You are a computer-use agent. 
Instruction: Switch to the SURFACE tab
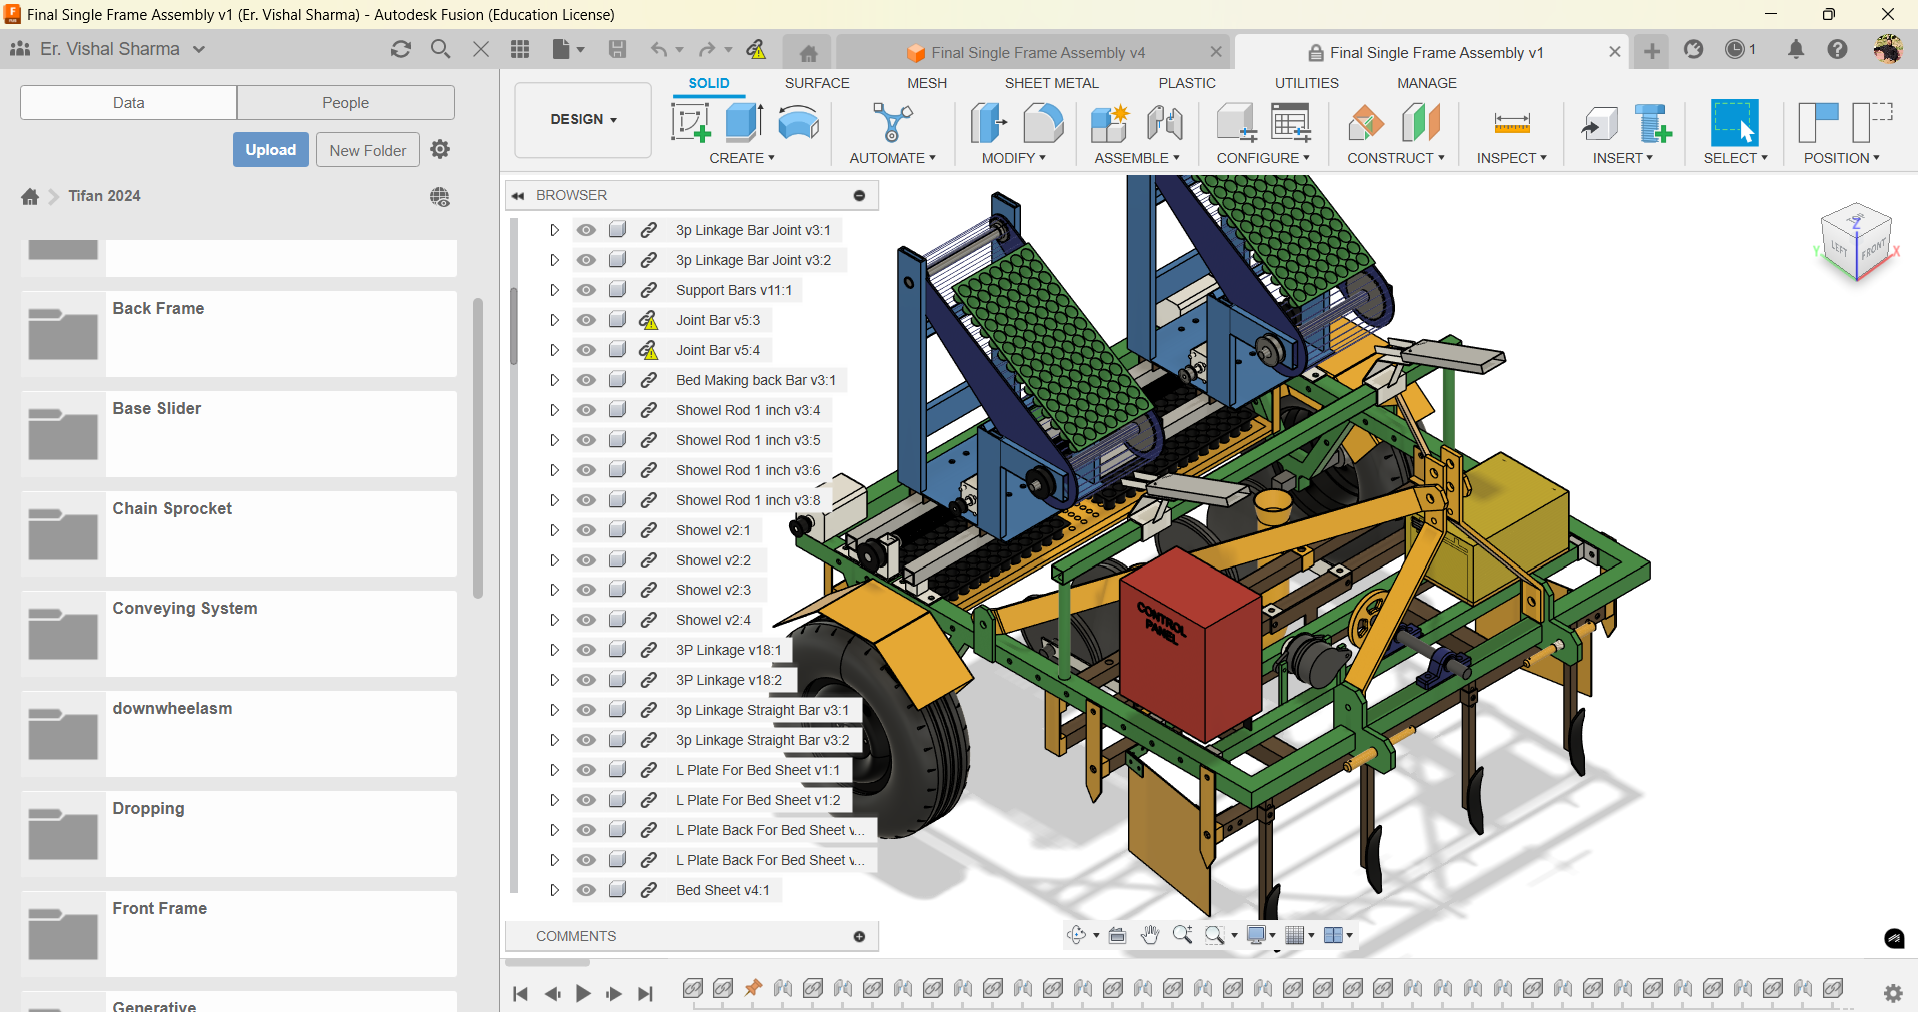pyautogui.click(x=817, y=83)
